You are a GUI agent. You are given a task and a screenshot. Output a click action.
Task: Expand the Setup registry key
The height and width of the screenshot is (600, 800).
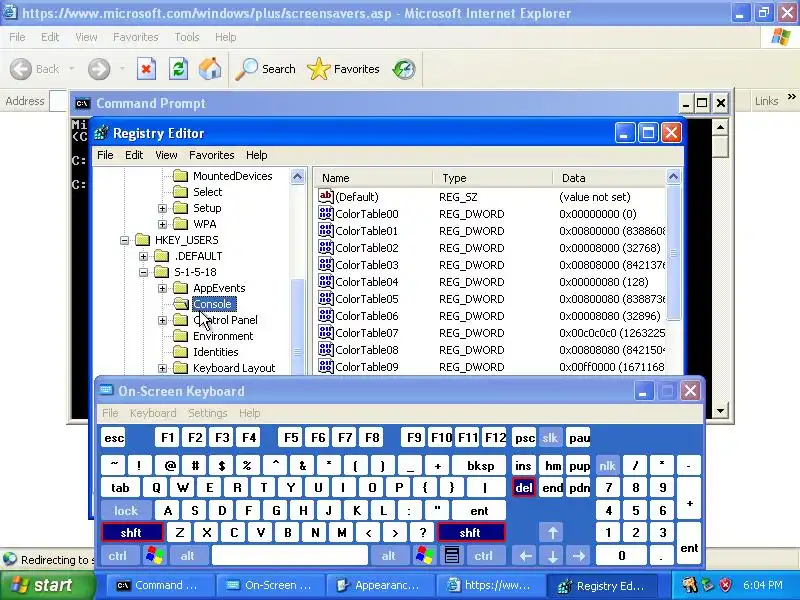pyautogui.click(x=162, y=208)
